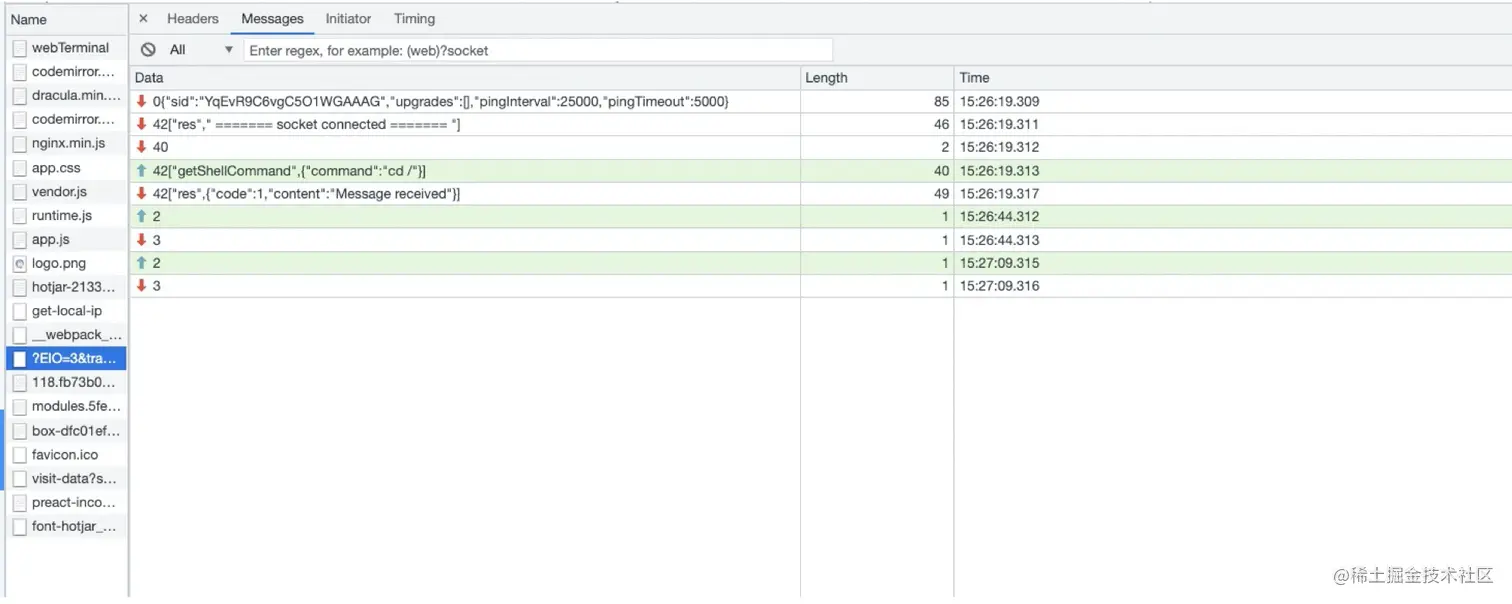
Task: Clear messages with the block icon
Action: [148, 50]
